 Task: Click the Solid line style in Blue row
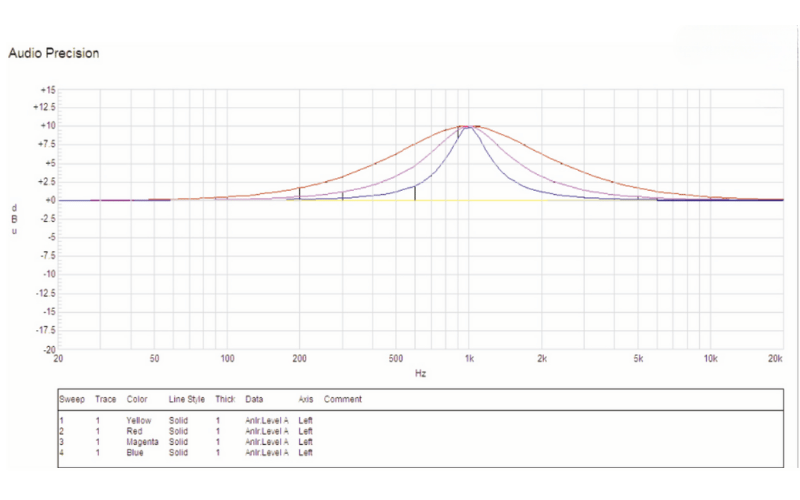[x=179, y=453]
